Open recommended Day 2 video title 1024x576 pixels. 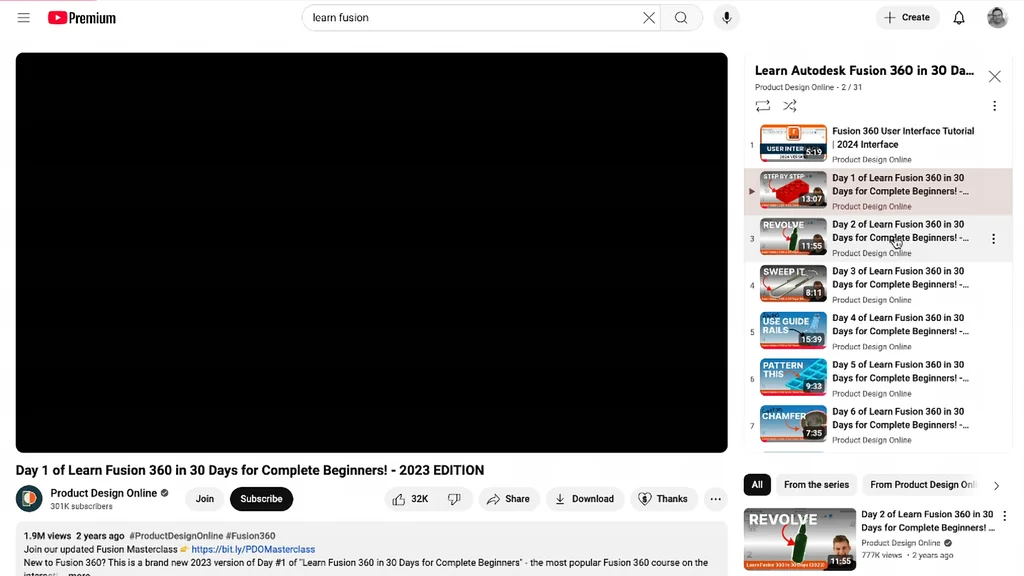927,521
